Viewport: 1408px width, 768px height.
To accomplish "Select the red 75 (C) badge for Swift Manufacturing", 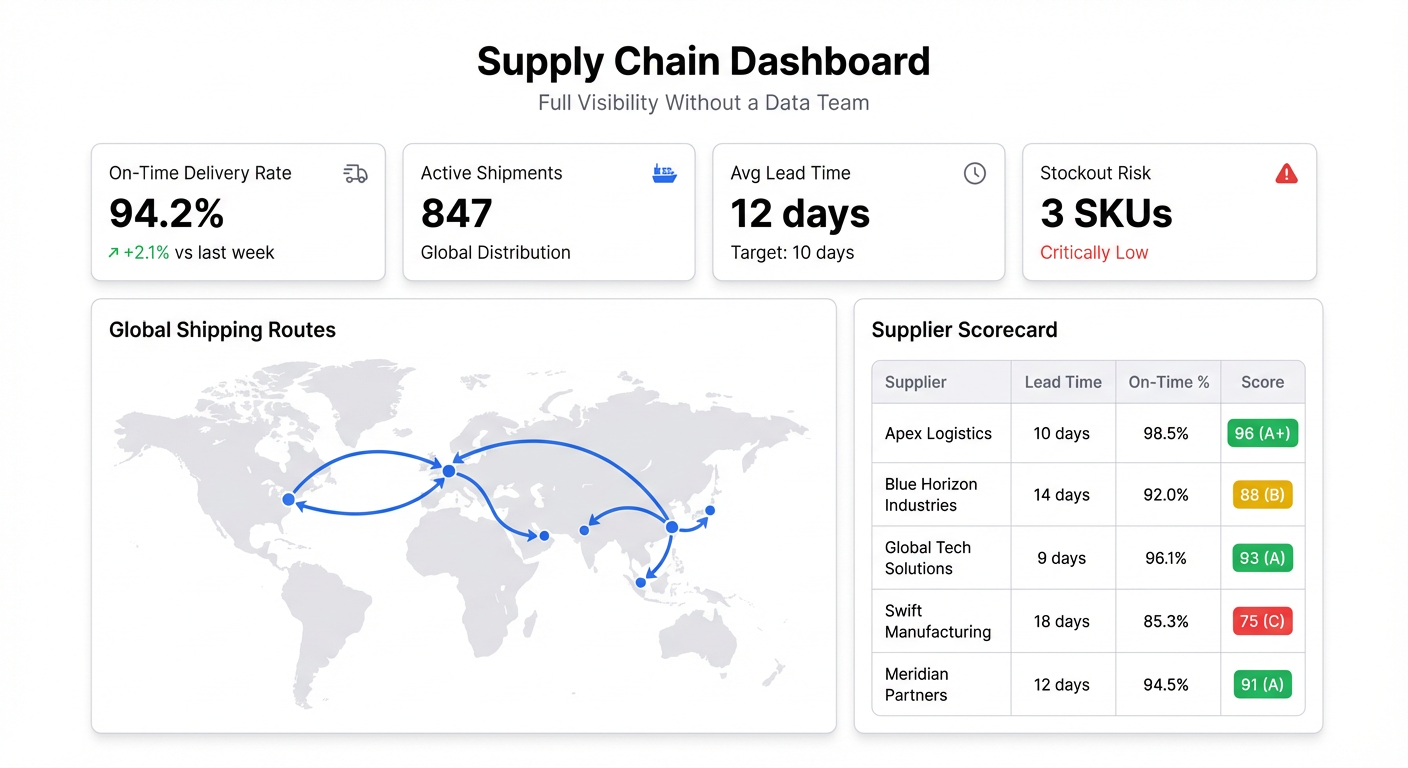I will tap(1262, 621).
